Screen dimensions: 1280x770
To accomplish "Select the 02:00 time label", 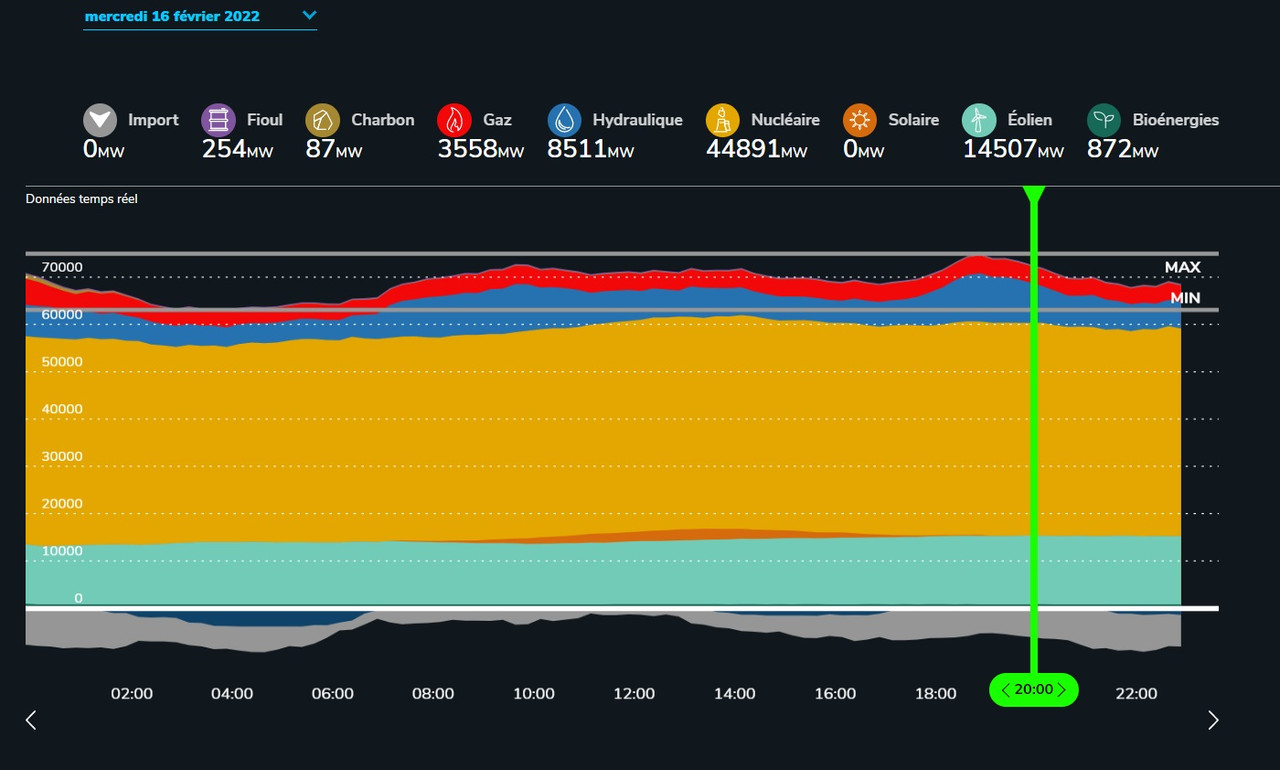I will (132, 693).
